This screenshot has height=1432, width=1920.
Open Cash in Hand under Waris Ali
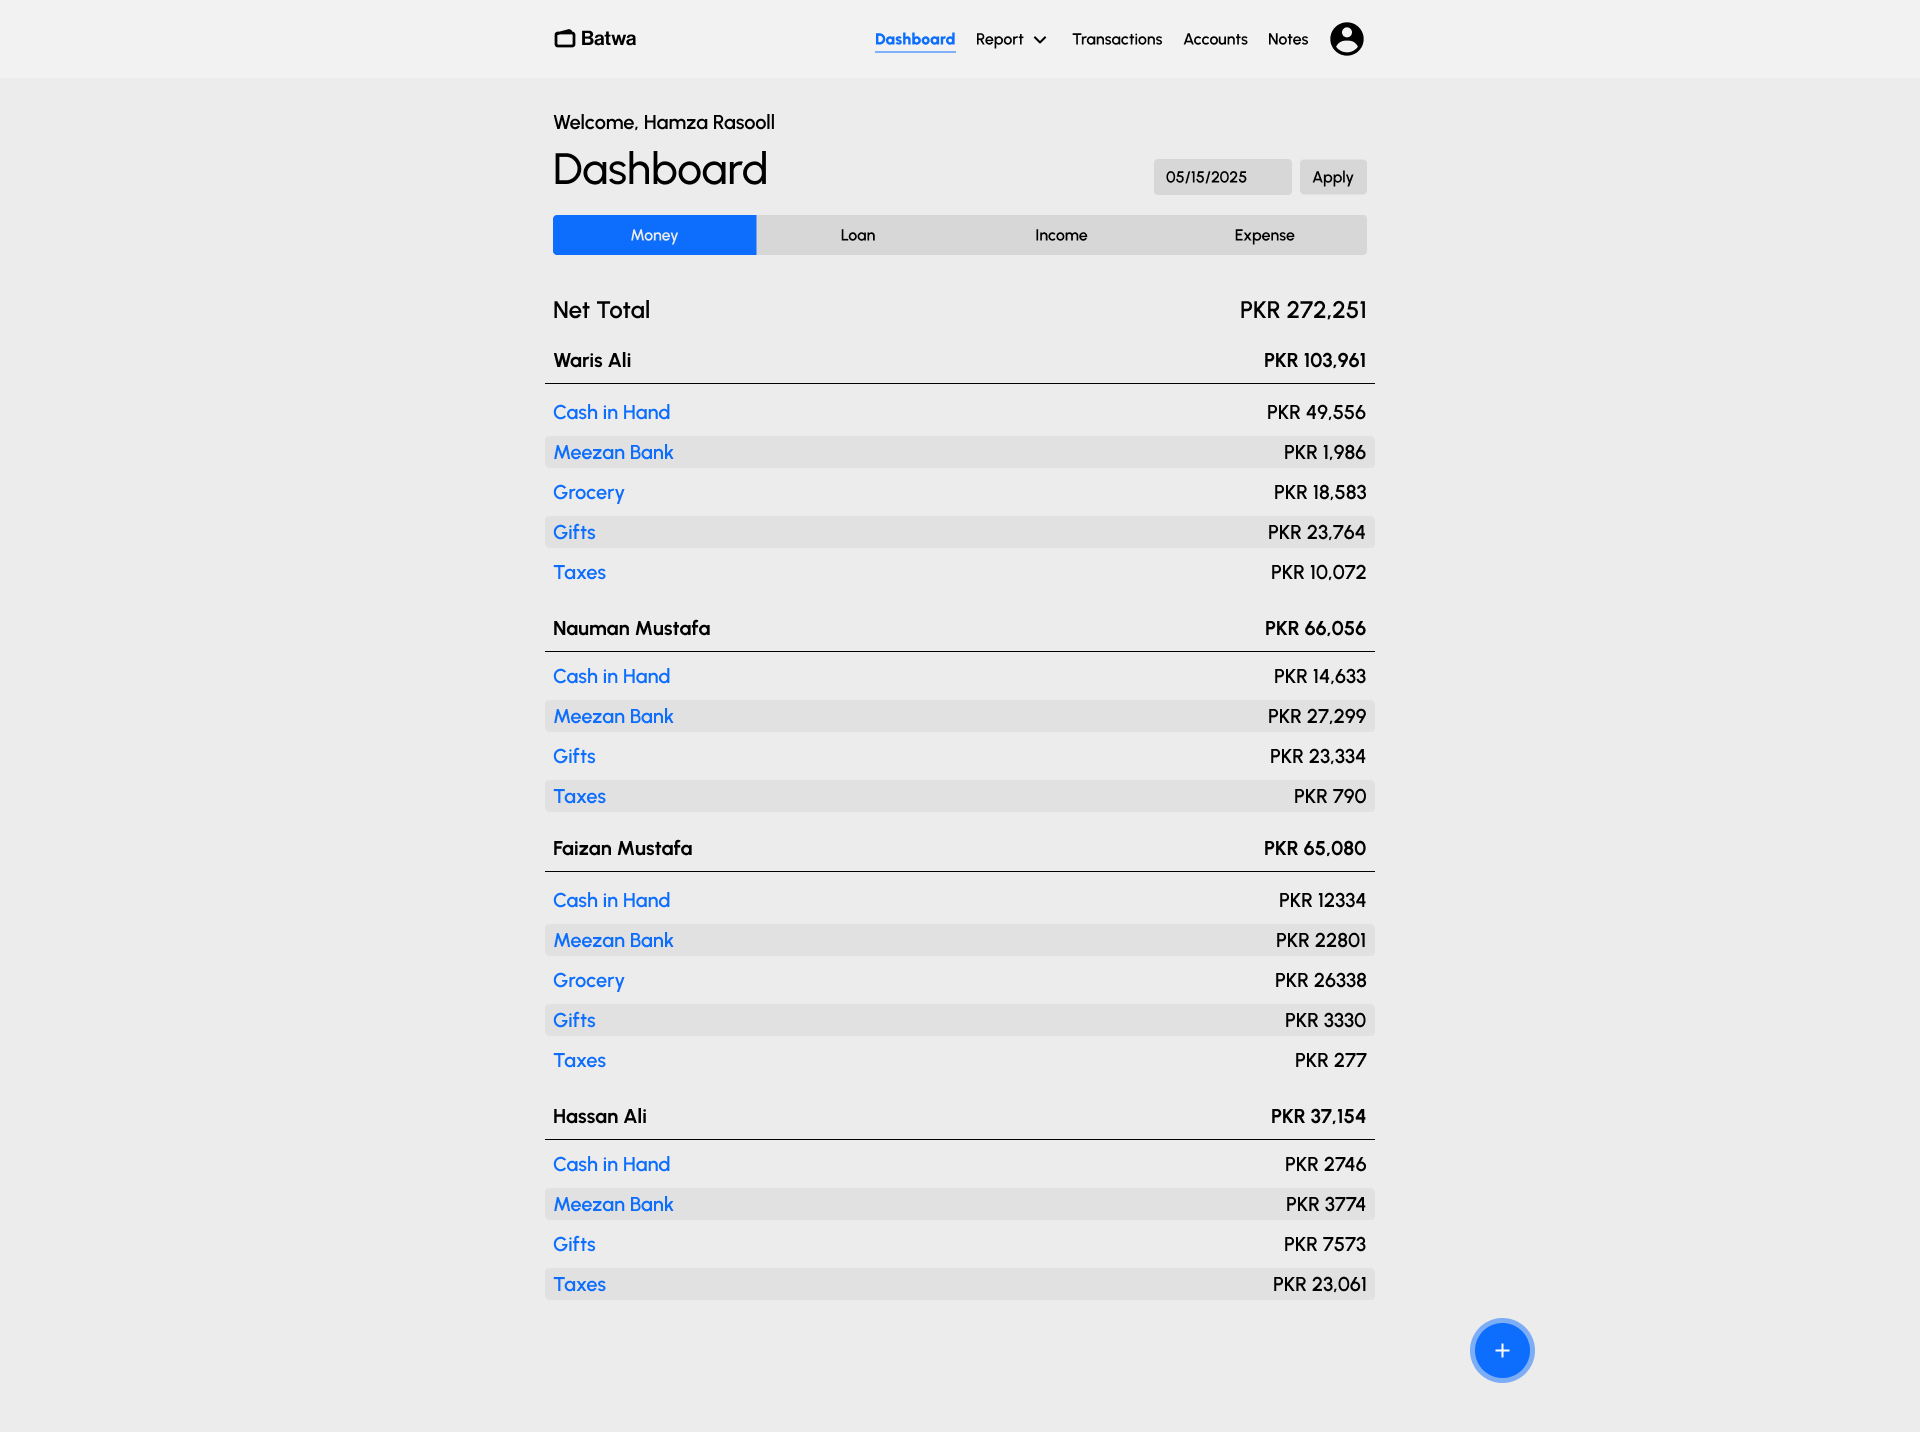pyautogui.click(x=611, y=412)
